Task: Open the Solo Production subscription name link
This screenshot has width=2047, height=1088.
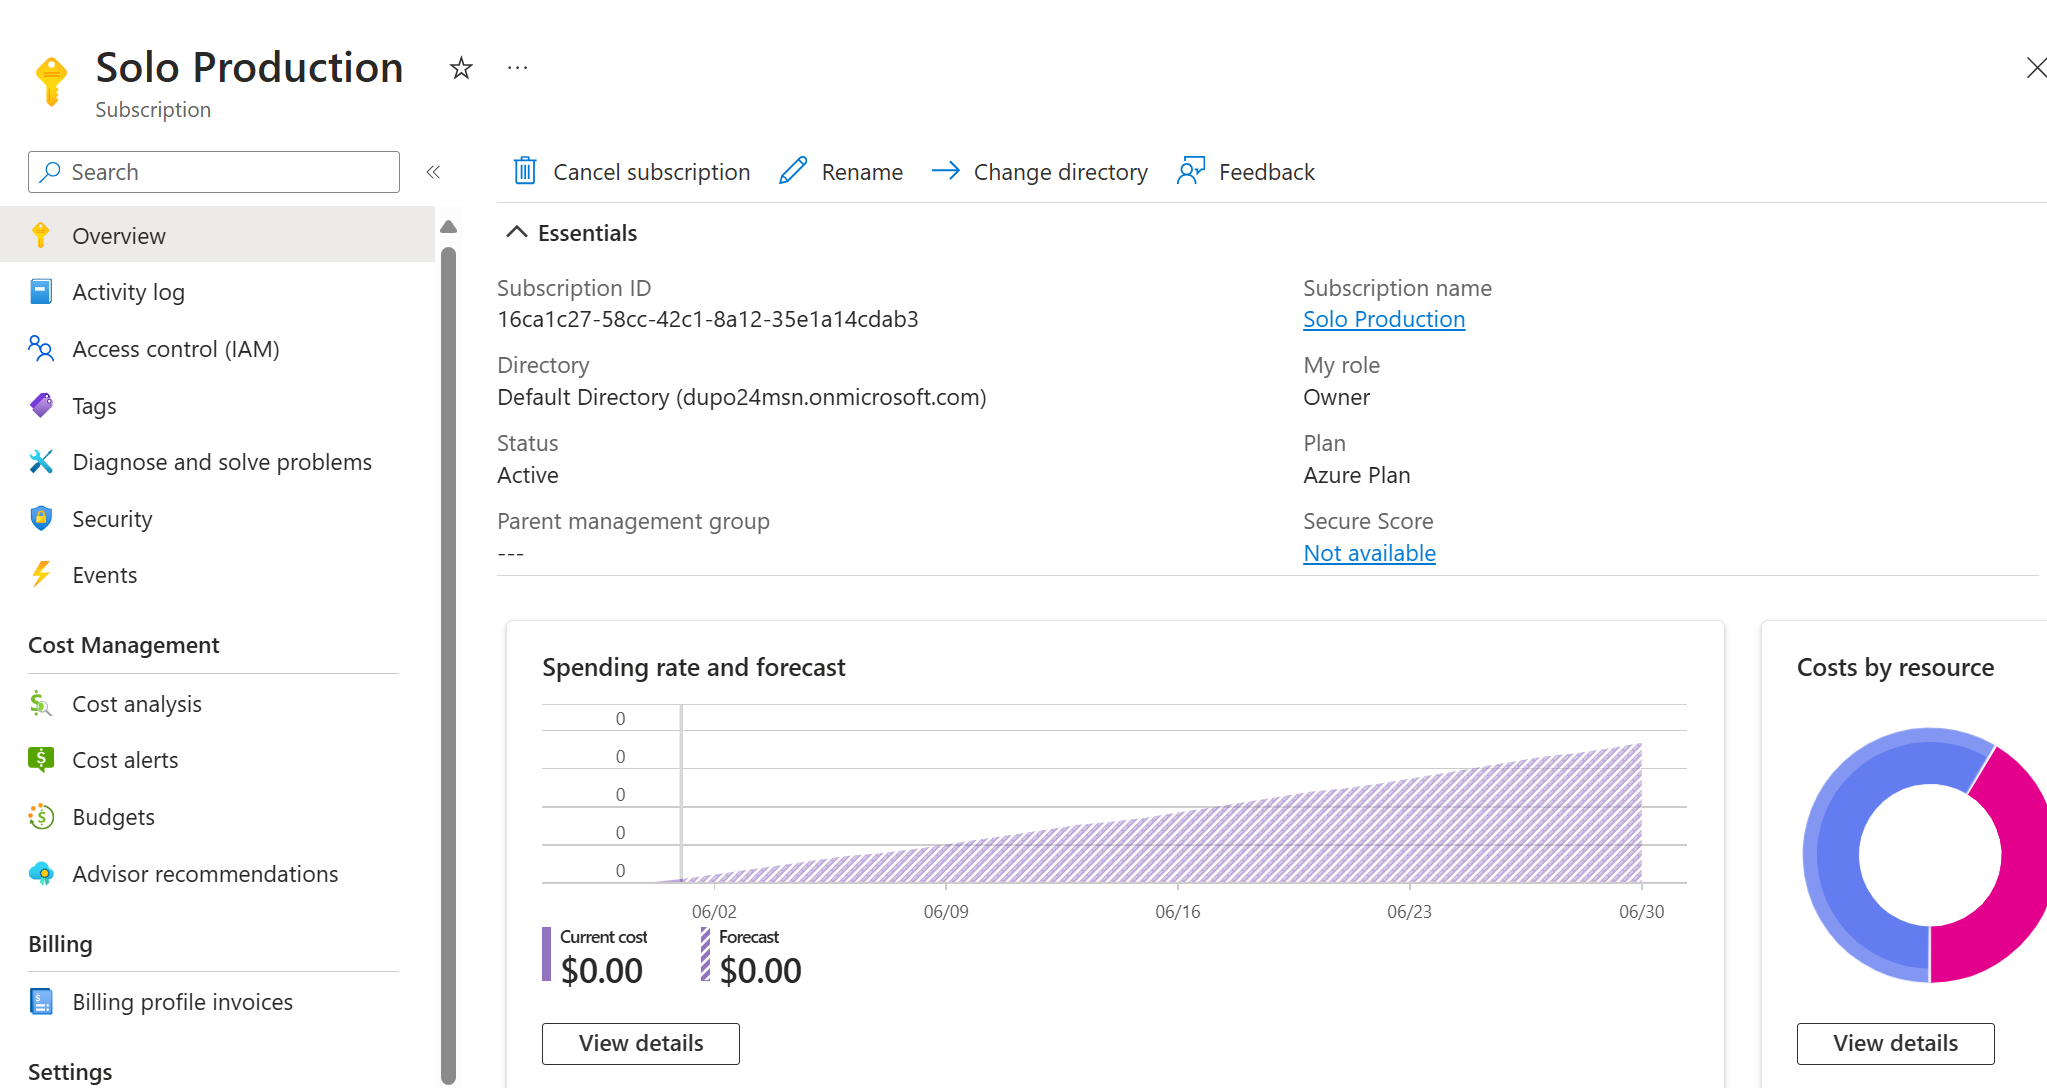Action: click(x=1384, y=319)
